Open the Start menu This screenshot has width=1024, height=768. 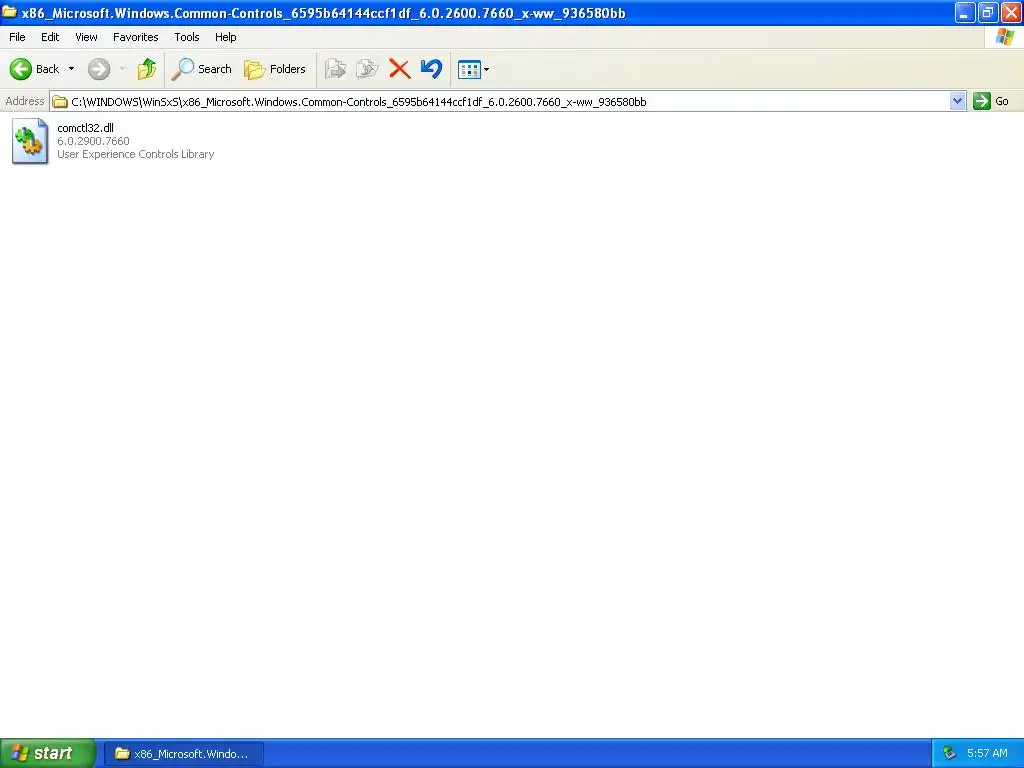(x=48, y=753)
